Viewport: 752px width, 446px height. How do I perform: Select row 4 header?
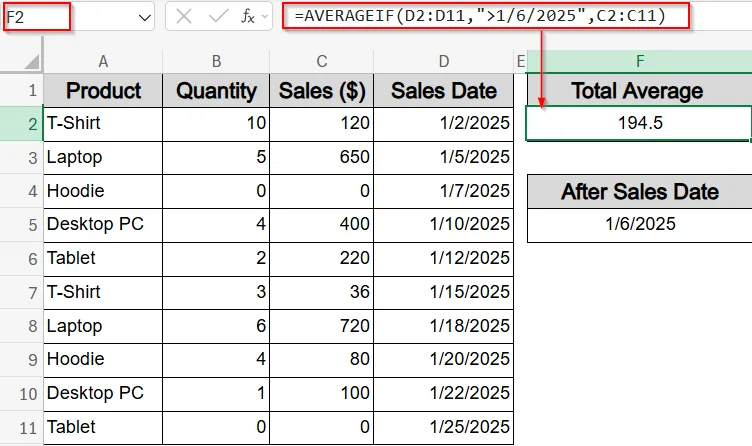point(22,191)
